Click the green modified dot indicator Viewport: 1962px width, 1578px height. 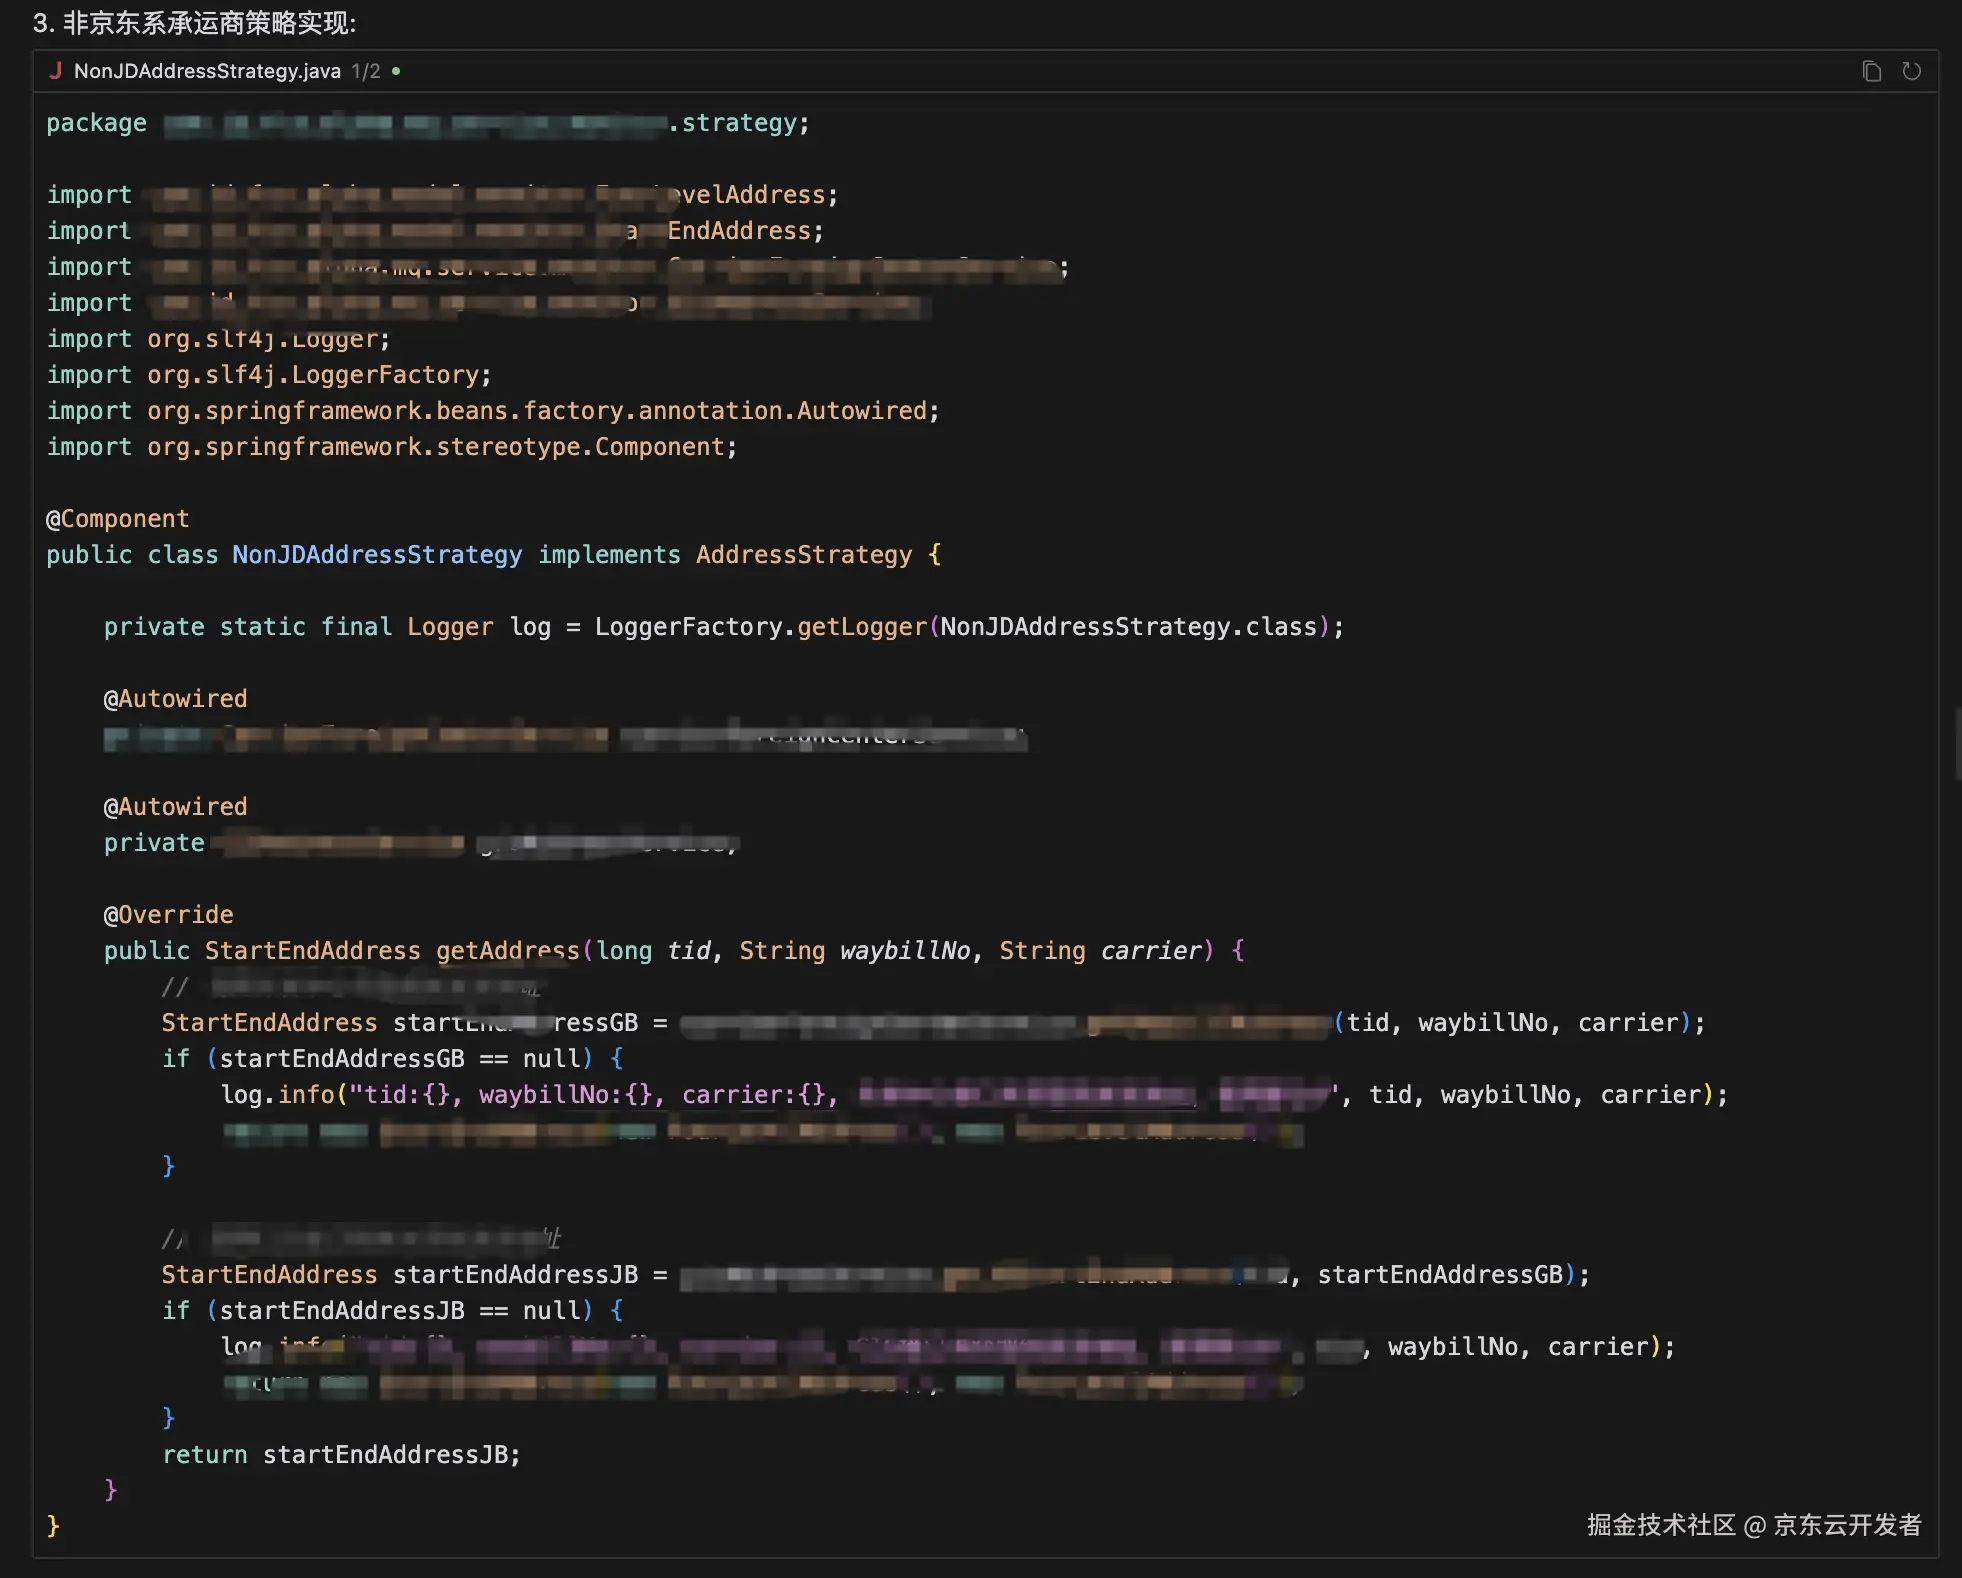point(396,71)
